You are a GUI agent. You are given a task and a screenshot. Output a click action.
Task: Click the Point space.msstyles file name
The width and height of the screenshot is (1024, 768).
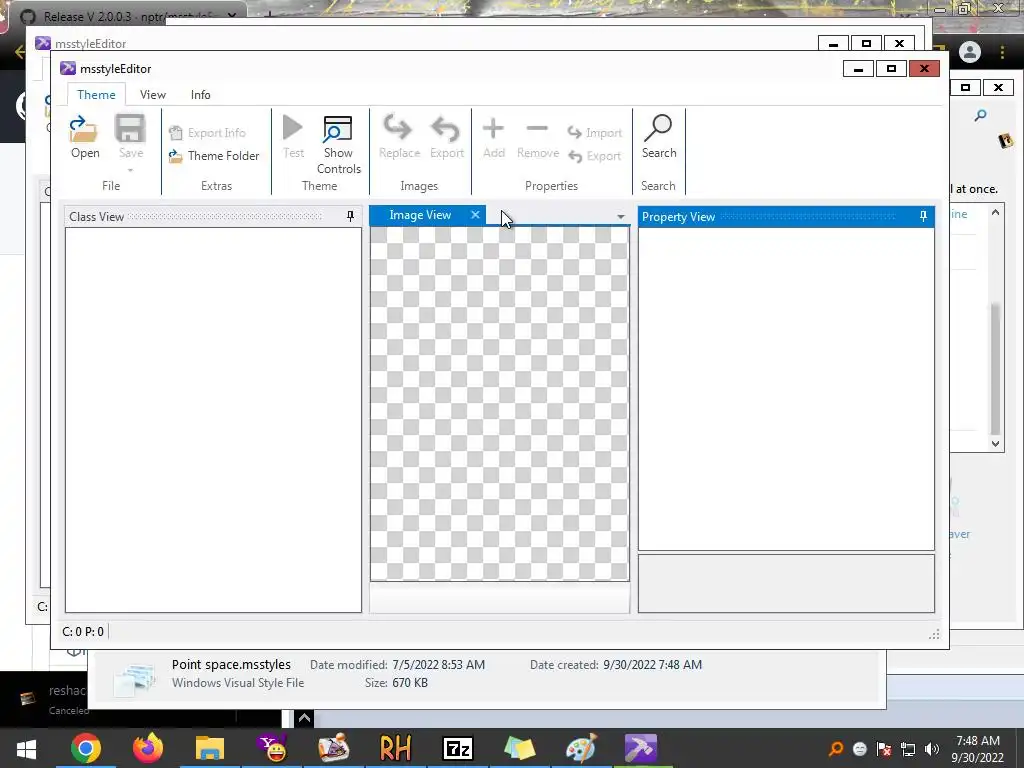231,664
